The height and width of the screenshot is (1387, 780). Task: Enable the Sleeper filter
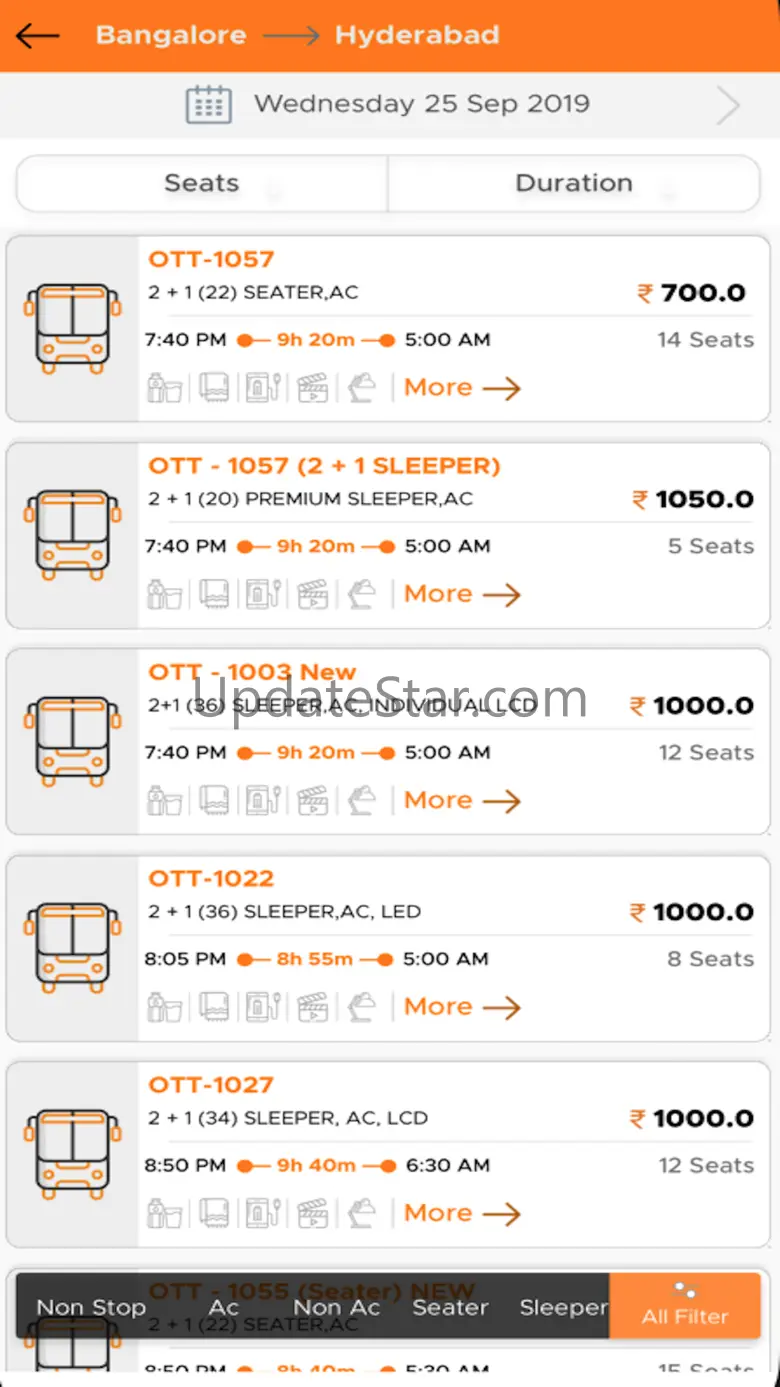point(563,1307)
